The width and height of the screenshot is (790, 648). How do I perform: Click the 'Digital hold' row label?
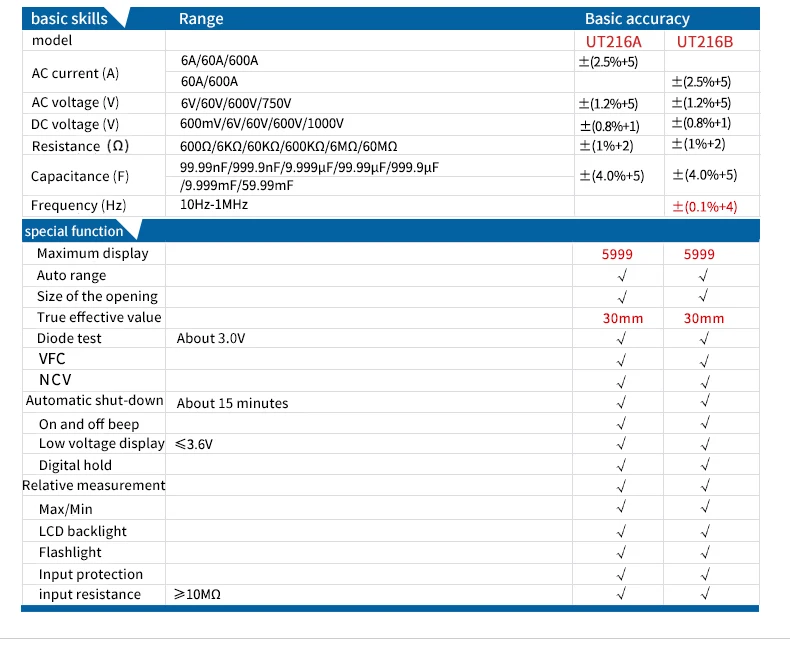(75, 465)
